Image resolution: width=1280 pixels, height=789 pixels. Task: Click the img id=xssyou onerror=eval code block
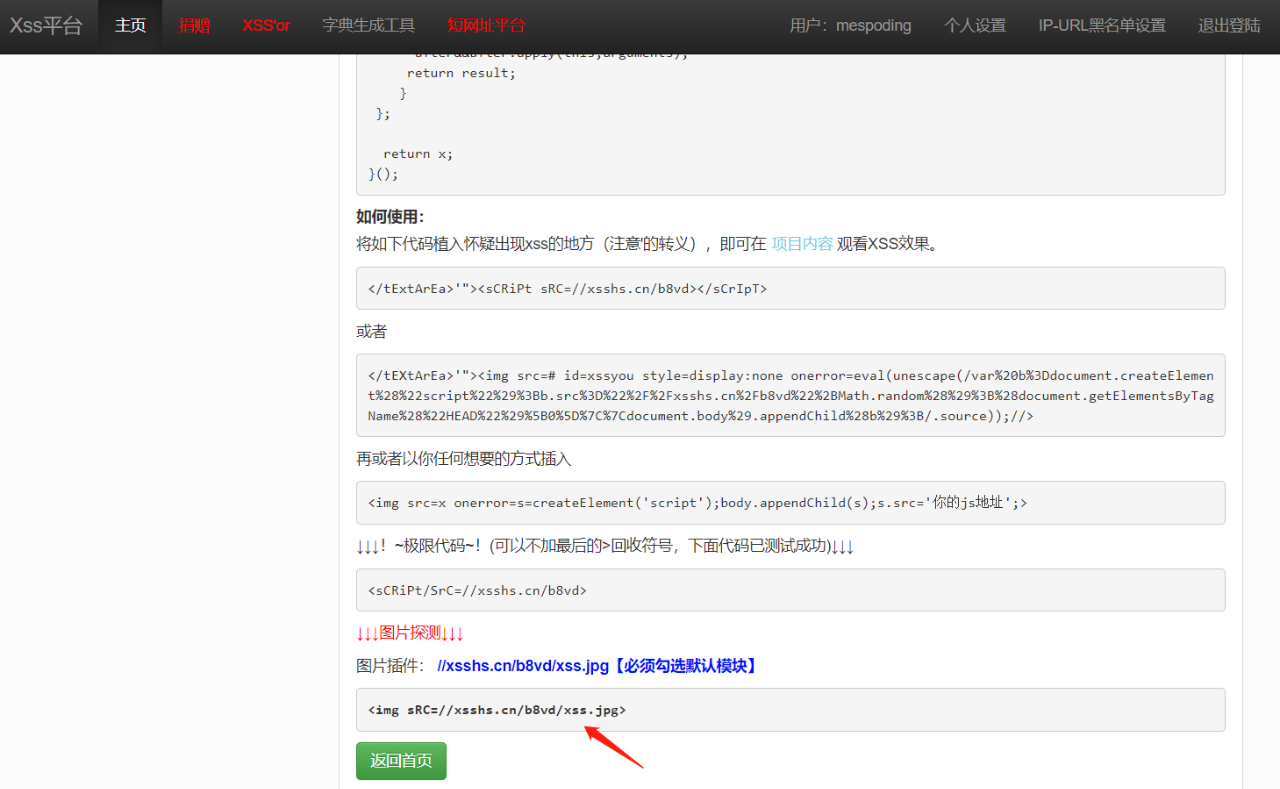click(x=790, y=395)
